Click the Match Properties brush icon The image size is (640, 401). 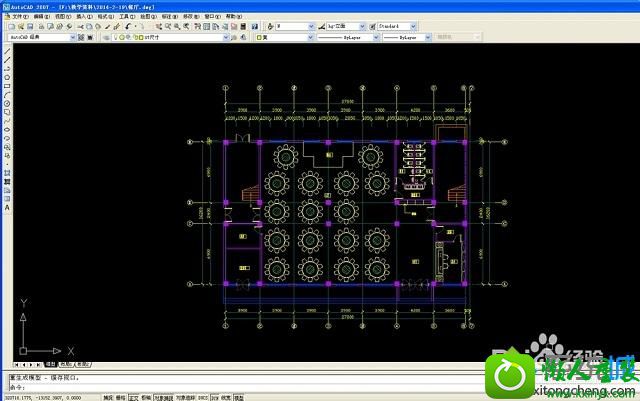[107, 27]
